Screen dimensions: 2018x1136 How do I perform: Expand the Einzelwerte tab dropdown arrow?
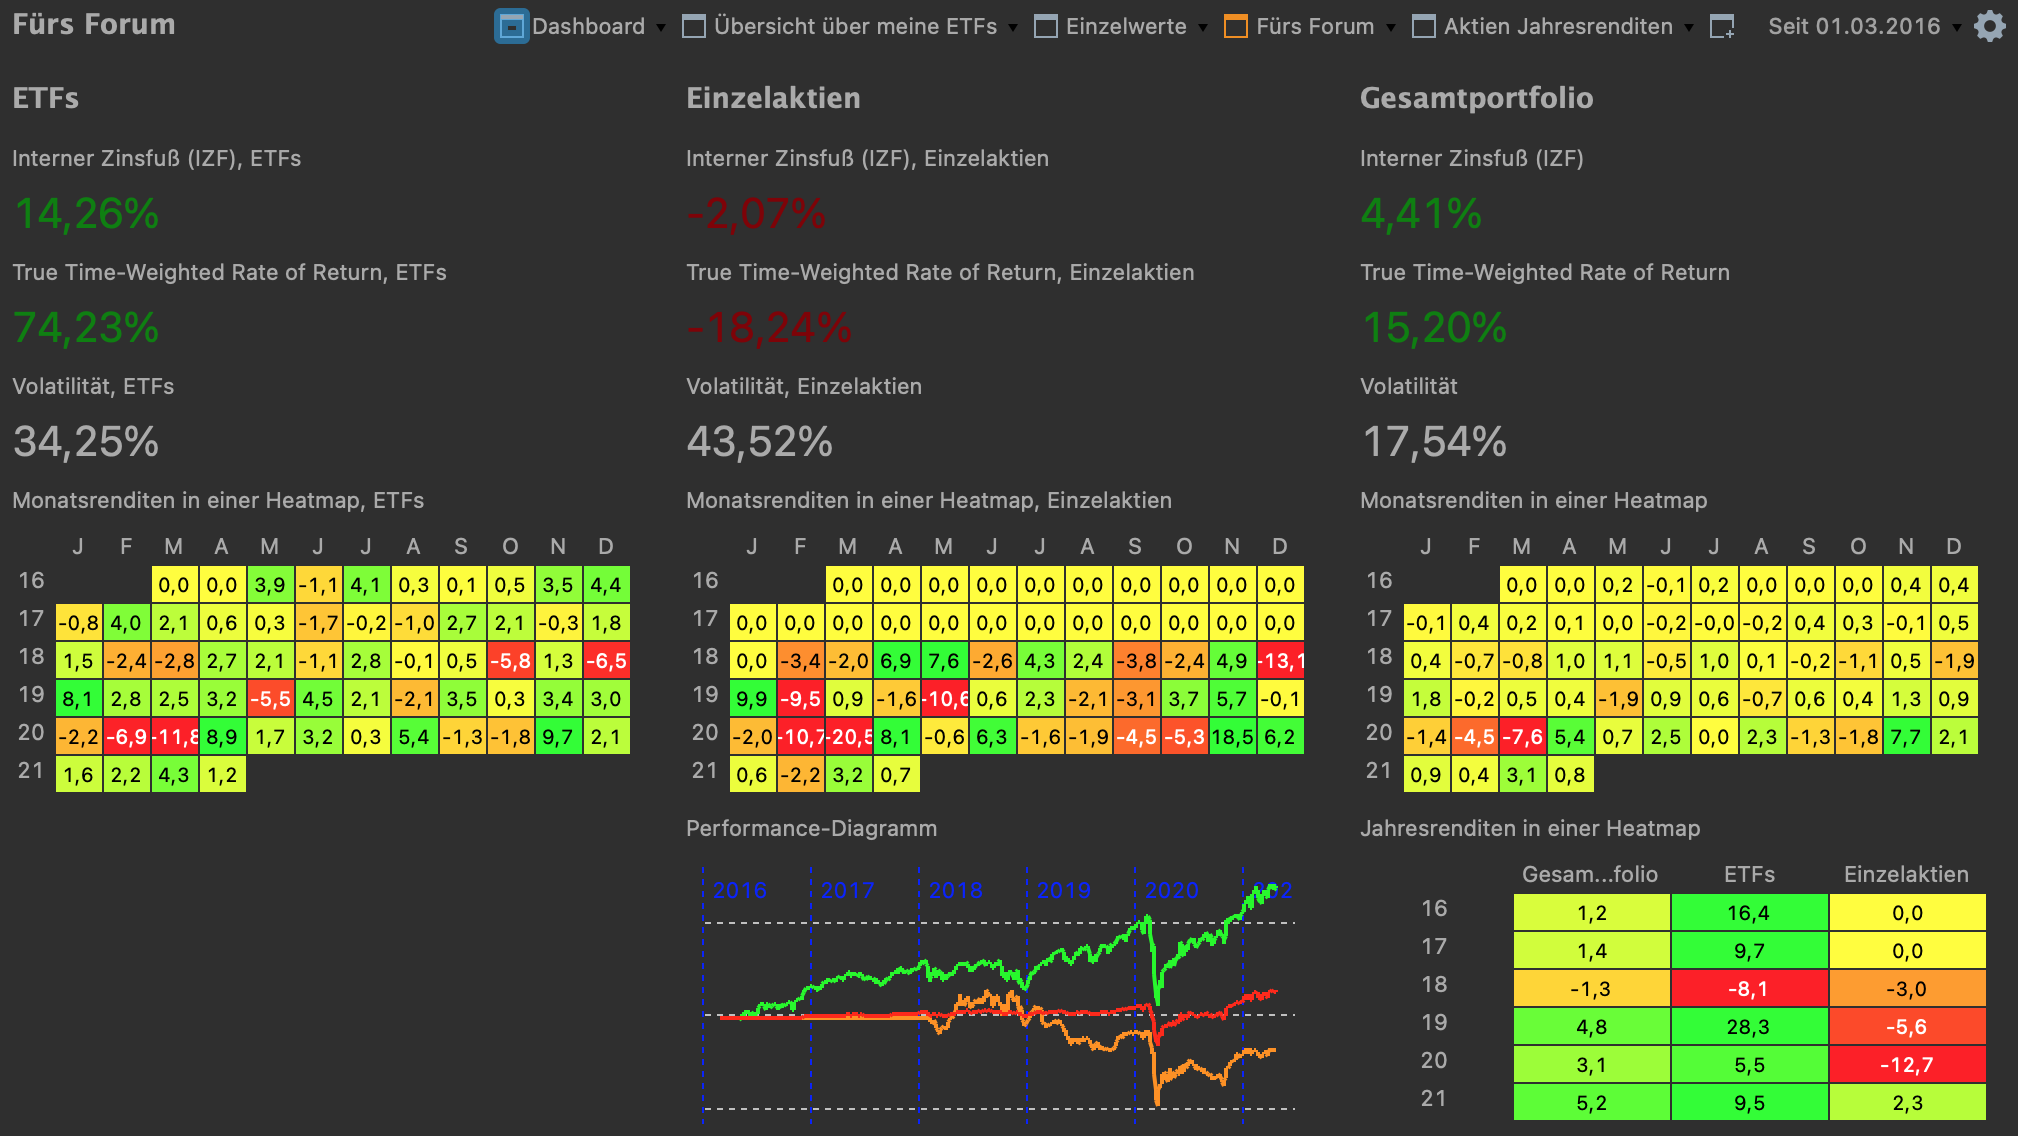tap(1203, 28)
